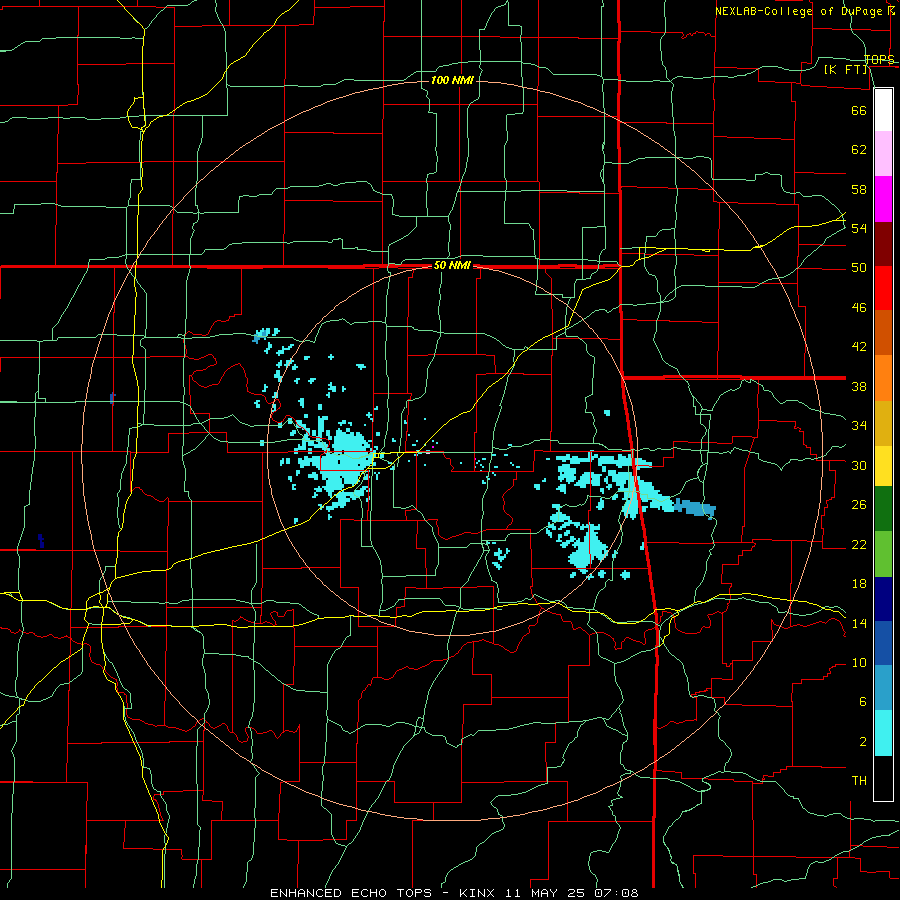Screen dimensions: 900x900
Task: Select legend value 34
Action: tap(859, 426)
